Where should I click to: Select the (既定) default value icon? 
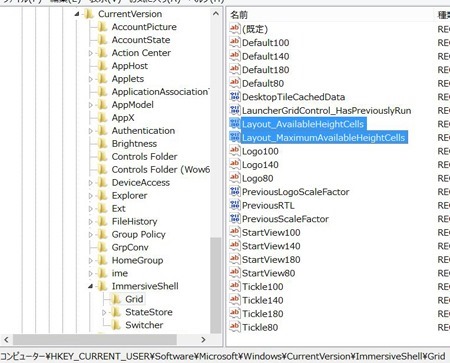[235, 29]
